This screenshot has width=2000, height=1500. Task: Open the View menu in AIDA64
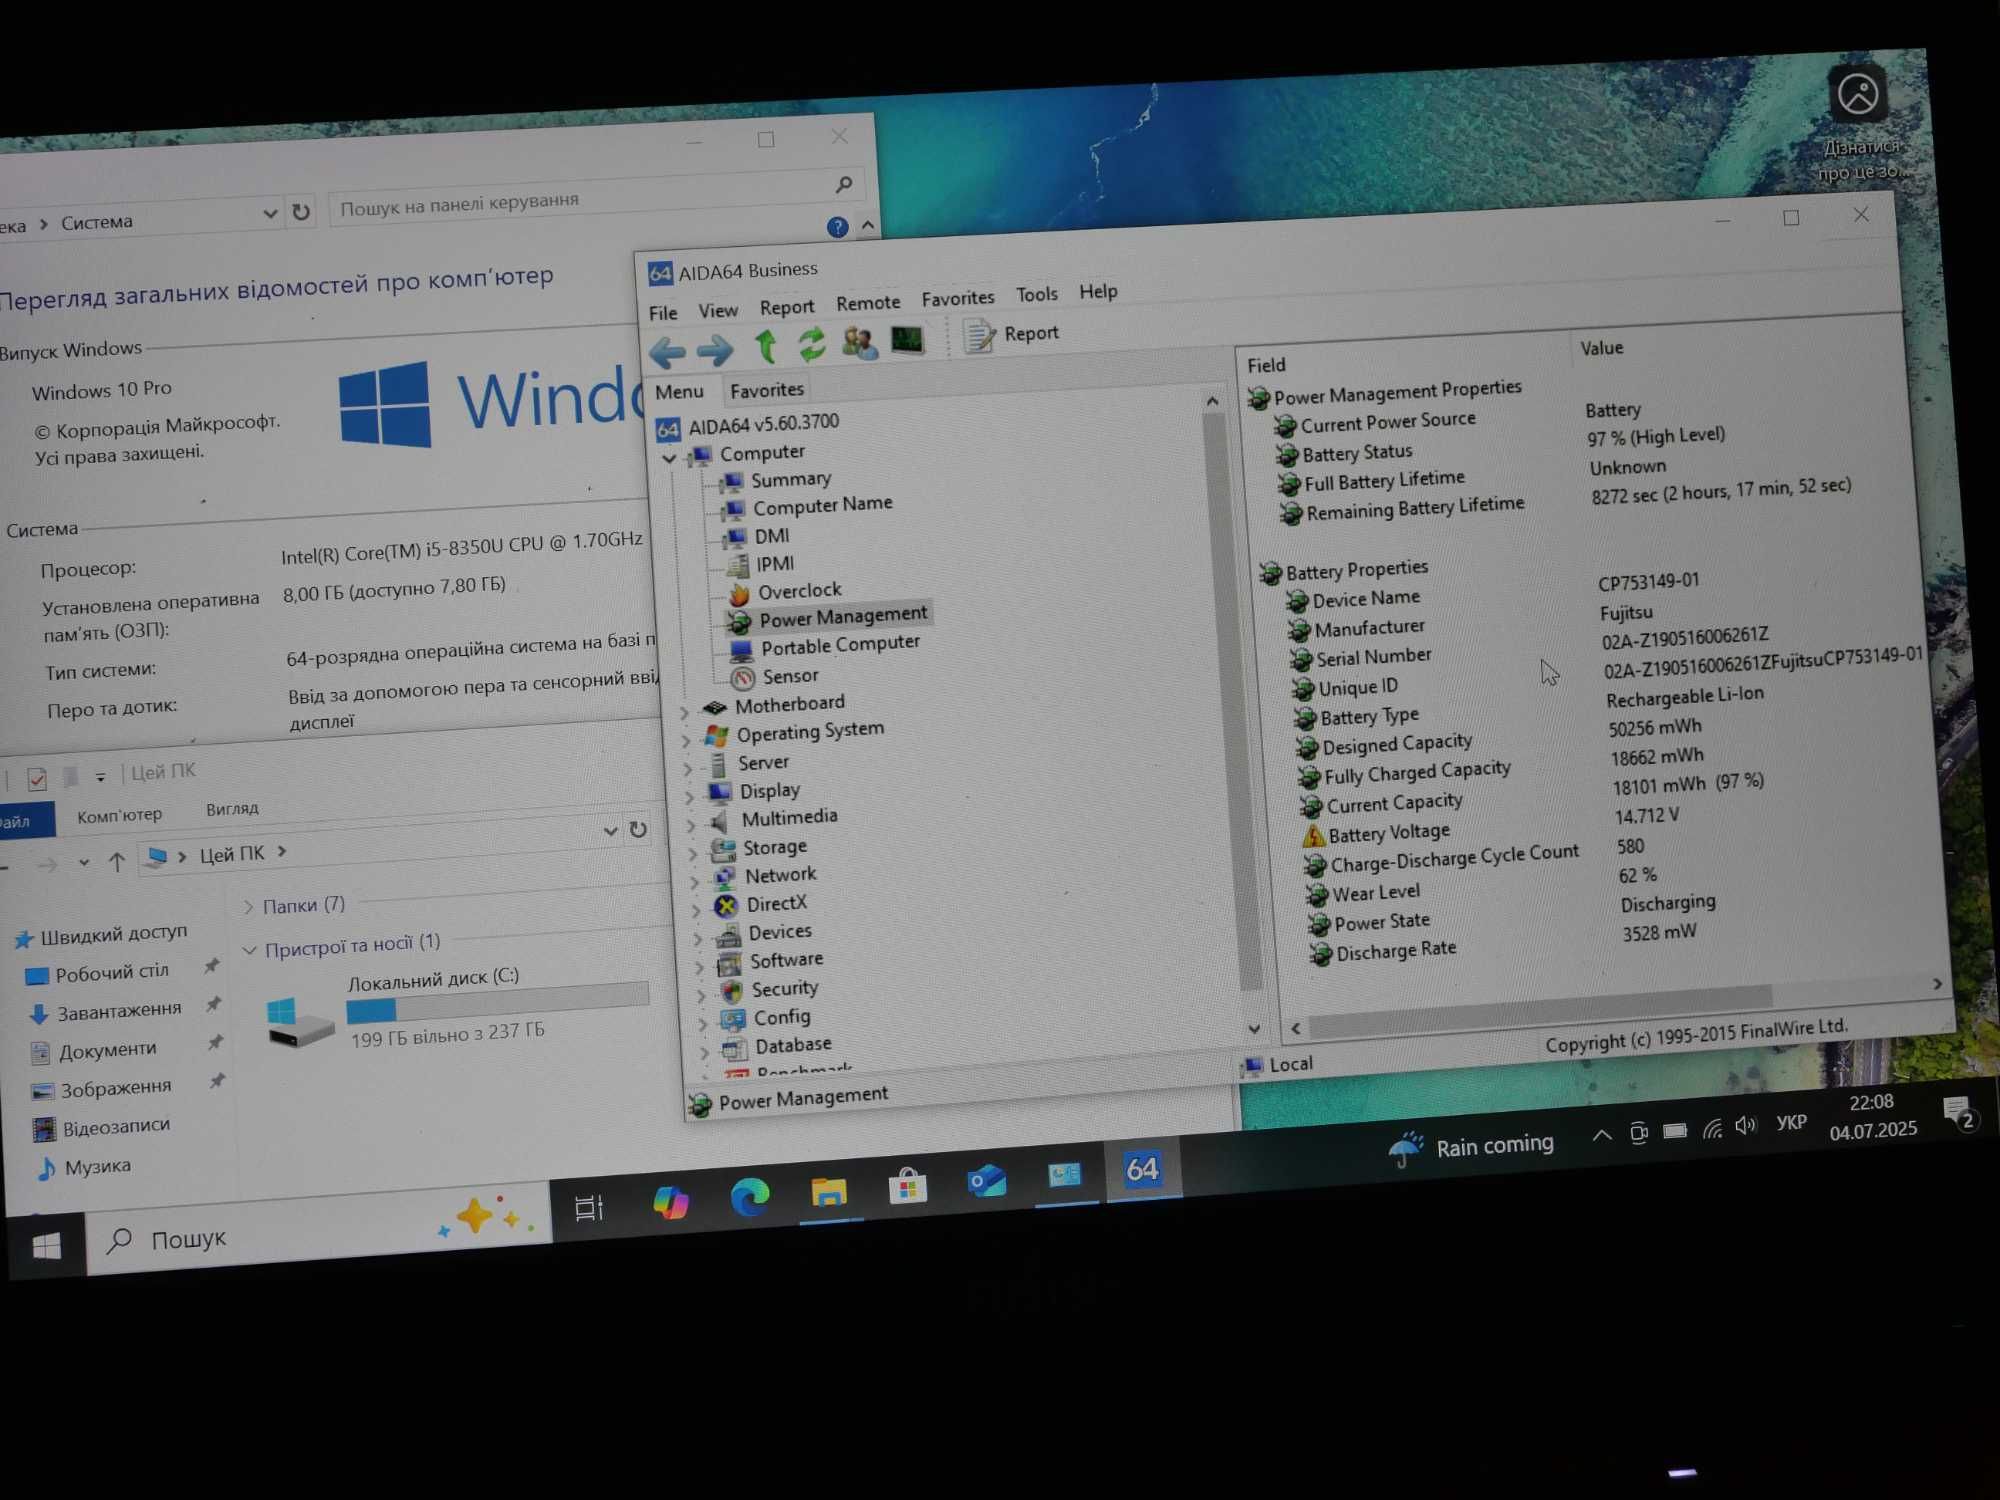point(717,311)
